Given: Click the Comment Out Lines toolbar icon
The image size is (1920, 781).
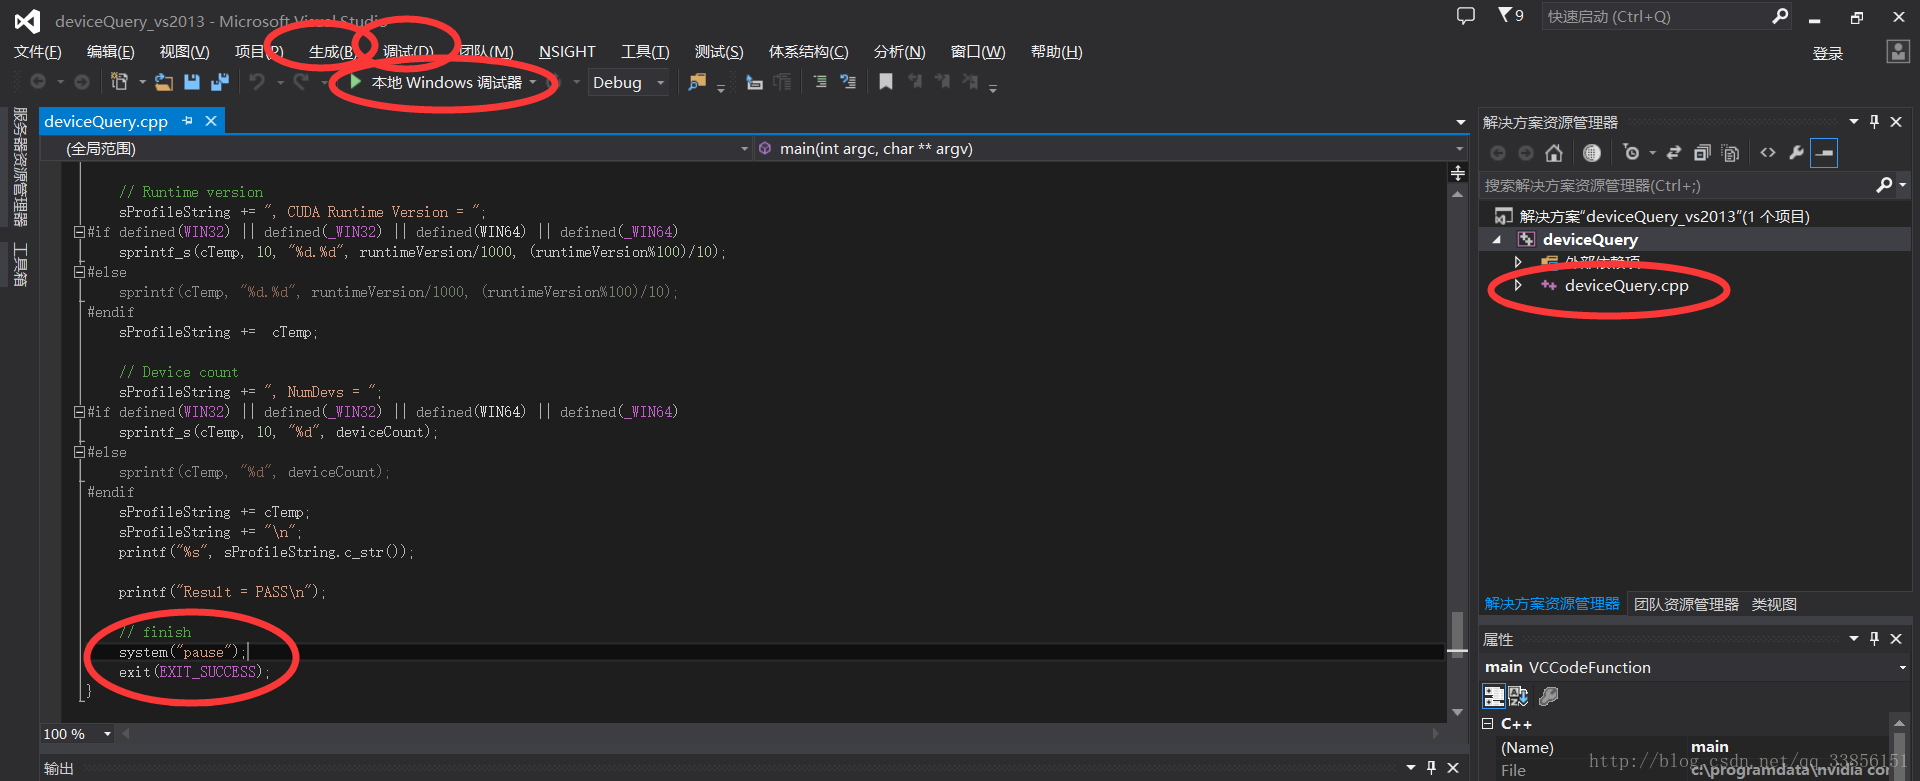Looking at the screenshot, I should pos(820,82).
